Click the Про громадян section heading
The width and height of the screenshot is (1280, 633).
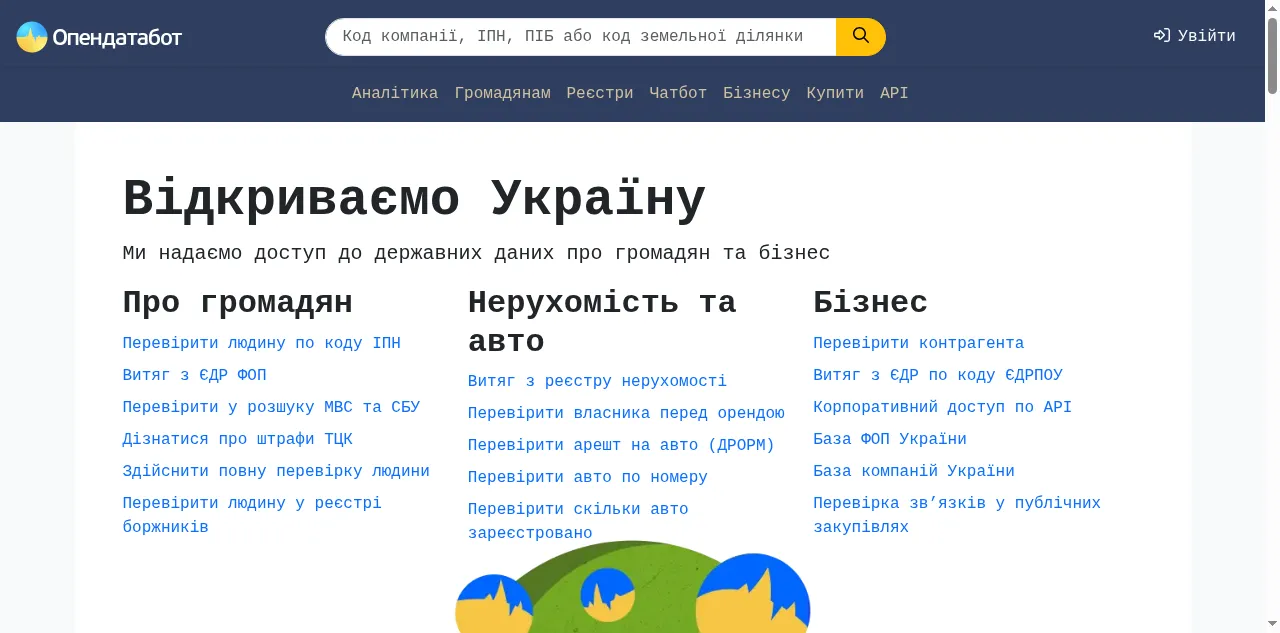tap(237, 302)
